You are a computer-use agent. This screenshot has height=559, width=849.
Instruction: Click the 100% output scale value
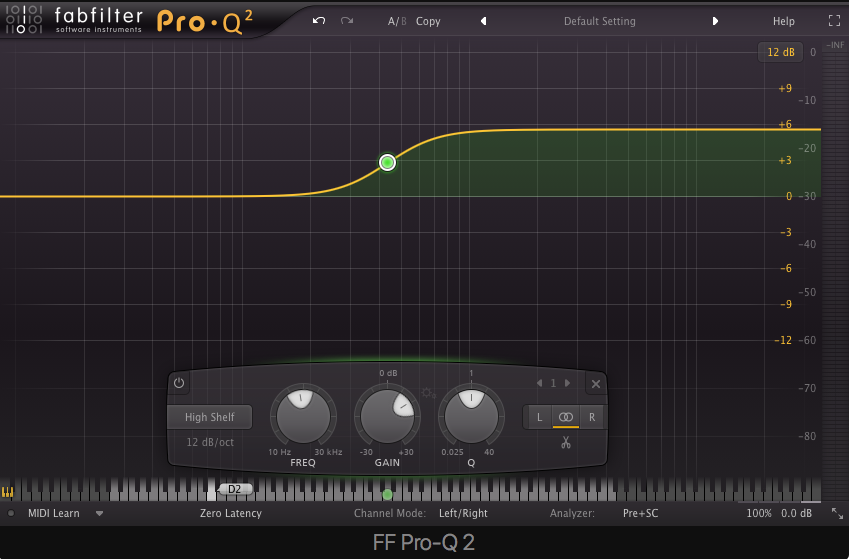point(759,513)
